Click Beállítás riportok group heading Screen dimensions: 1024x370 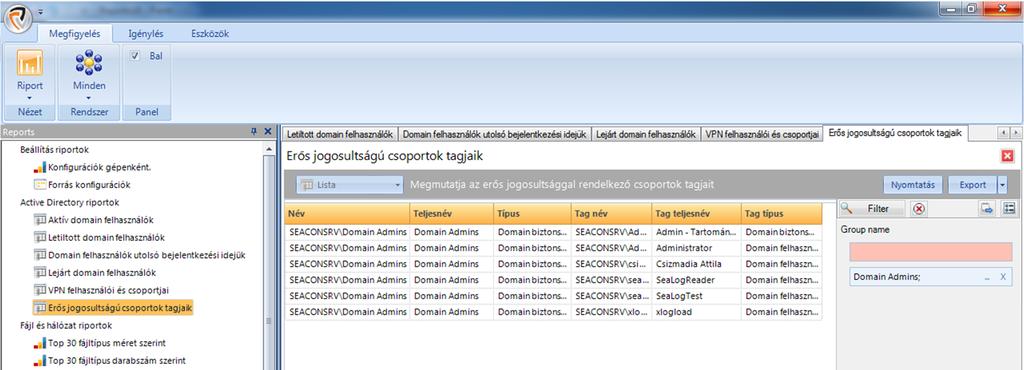pos(54,149)
